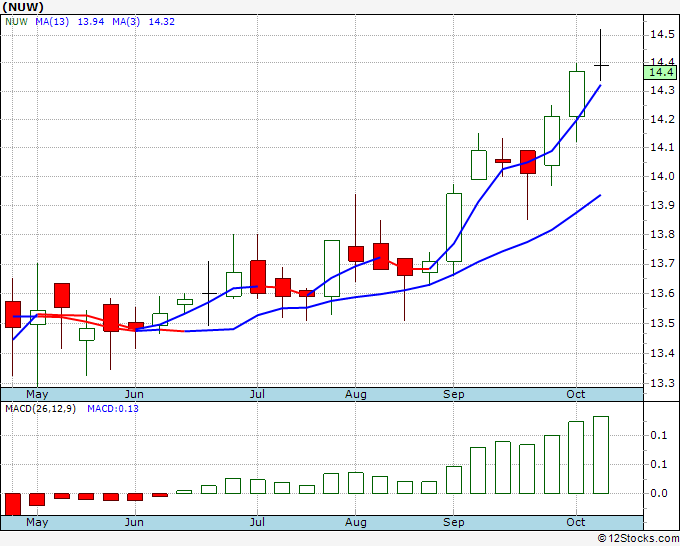Click May on the price chart axis
The width and height of the screenshot is (680, 546).
tap(37, 395)
